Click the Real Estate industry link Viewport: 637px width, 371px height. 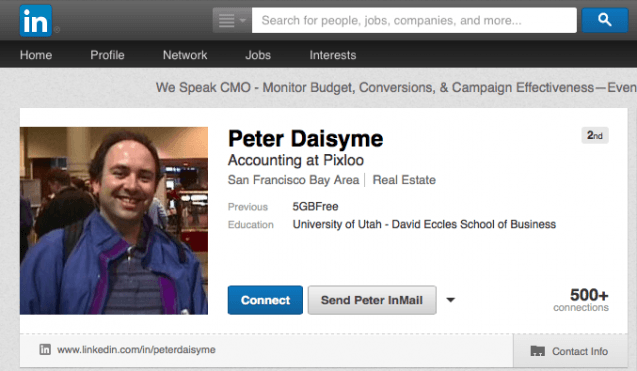tap(404, 180)
